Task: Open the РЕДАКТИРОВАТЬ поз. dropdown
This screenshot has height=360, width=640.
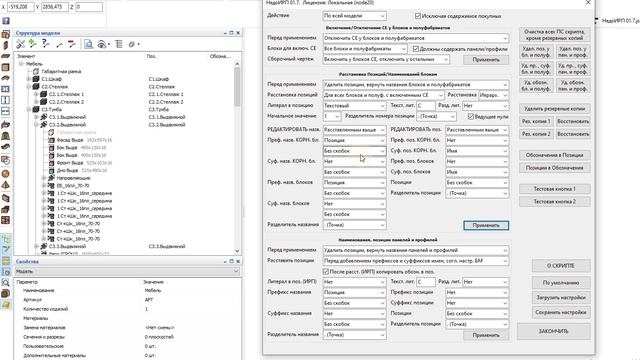Action: coord(477,130)
